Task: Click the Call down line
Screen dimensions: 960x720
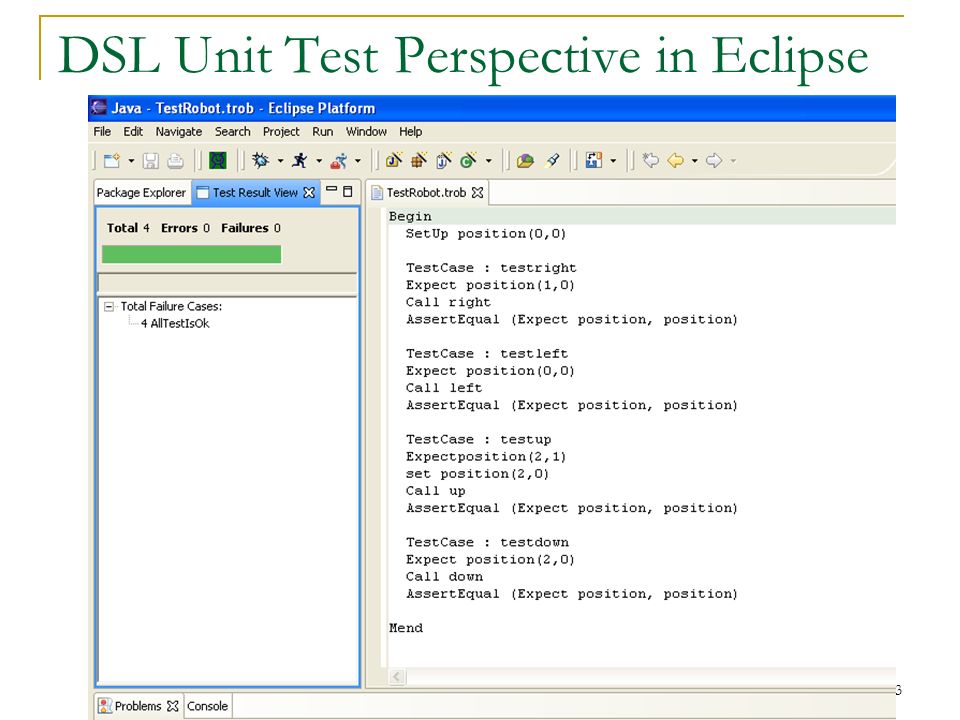Action: 444,576
